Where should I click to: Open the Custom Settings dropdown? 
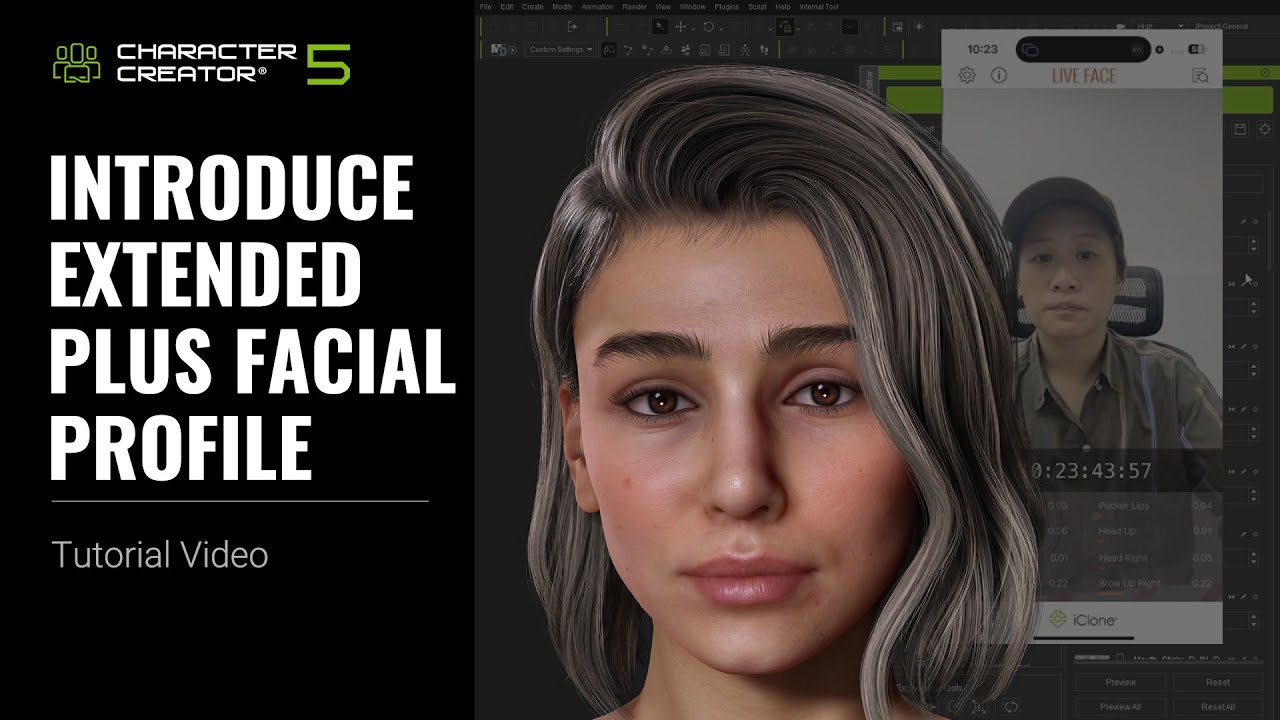pos(560,49)
